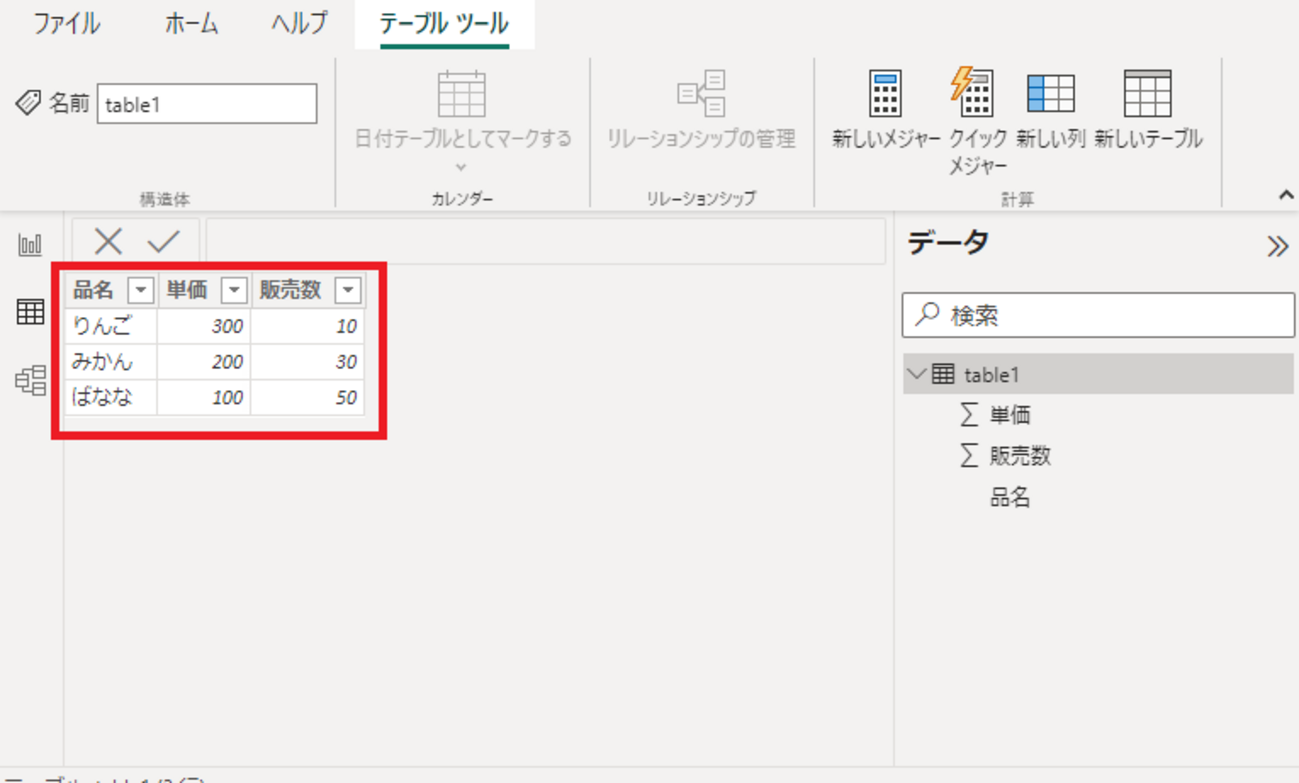Screen dimensions: 1299x783
Task: Click the table name input field containing table1
Action: point(207,104)
